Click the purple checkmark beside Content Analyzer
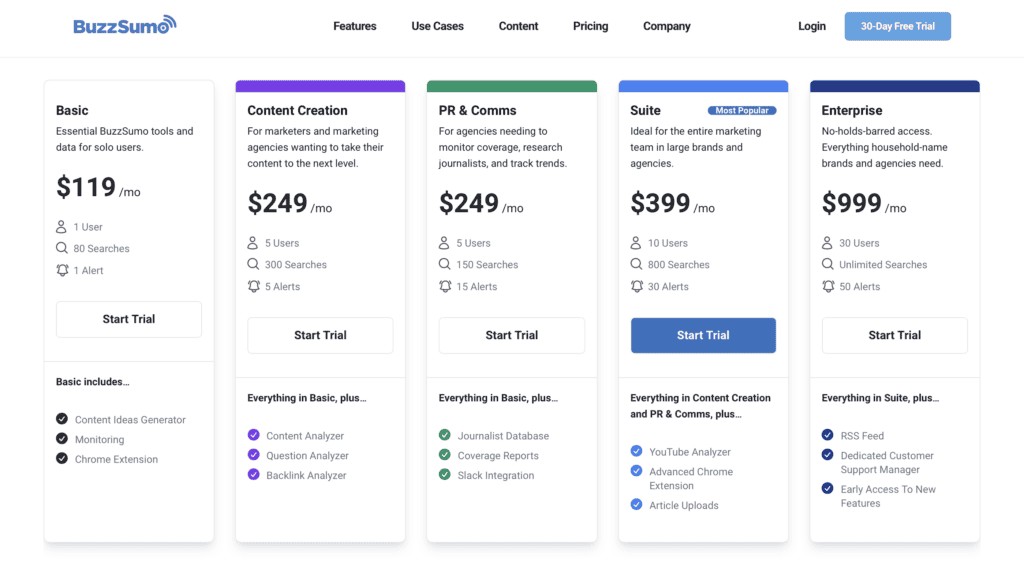 tap(253, 435)
